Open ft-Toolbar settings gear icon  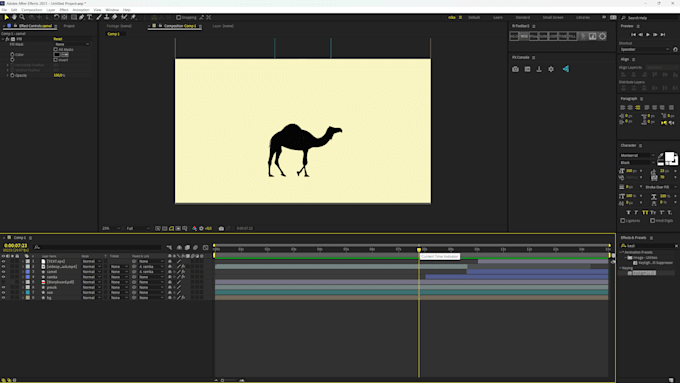602,36
